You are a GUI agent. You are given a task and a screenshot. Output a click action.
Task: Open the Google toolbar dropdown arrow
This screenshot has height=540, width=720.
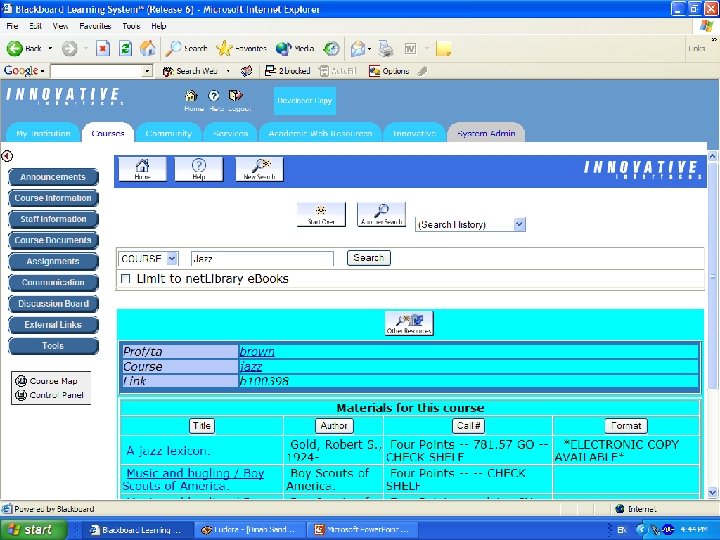tap(45, 71)
